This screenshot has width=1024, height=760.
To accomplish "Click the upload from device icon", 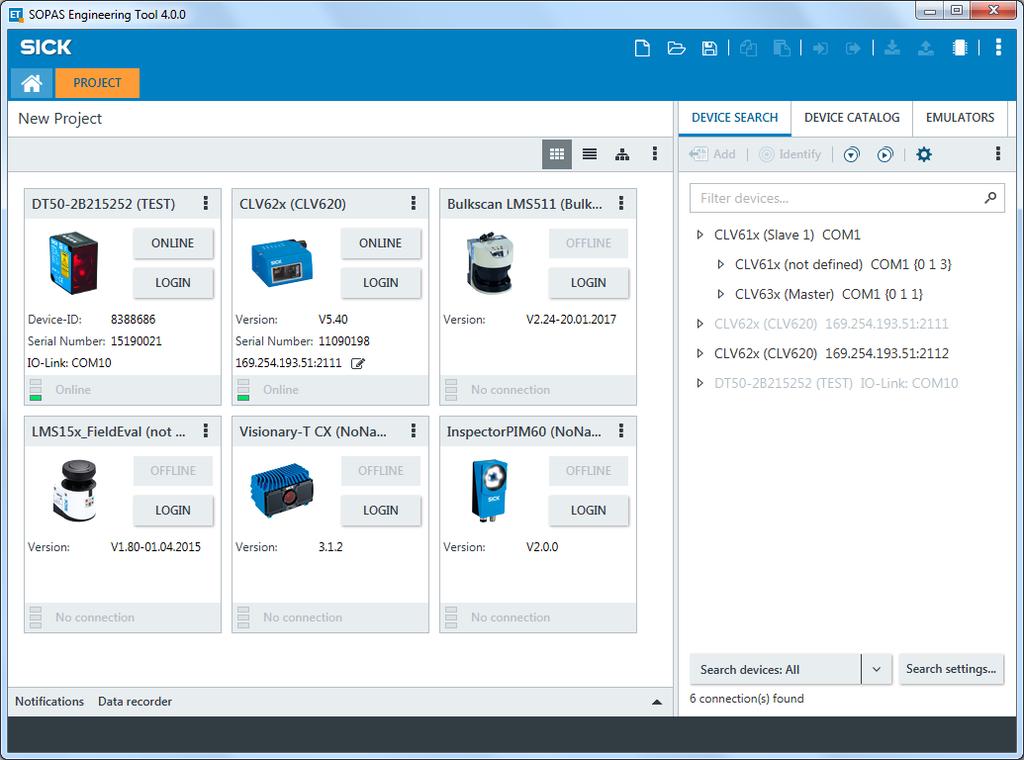I will point(925,48).
